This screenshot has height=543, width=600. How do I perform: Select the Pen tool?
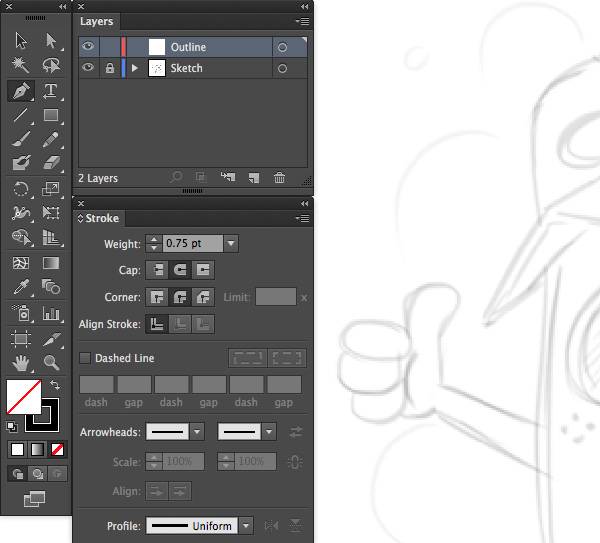tap(20, 92)
